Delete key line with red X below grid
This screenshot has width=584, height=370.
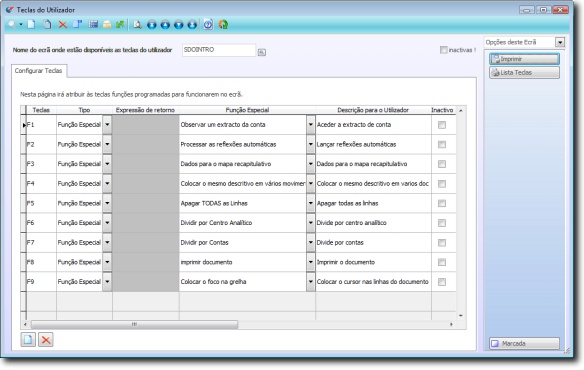pos(46,339)
